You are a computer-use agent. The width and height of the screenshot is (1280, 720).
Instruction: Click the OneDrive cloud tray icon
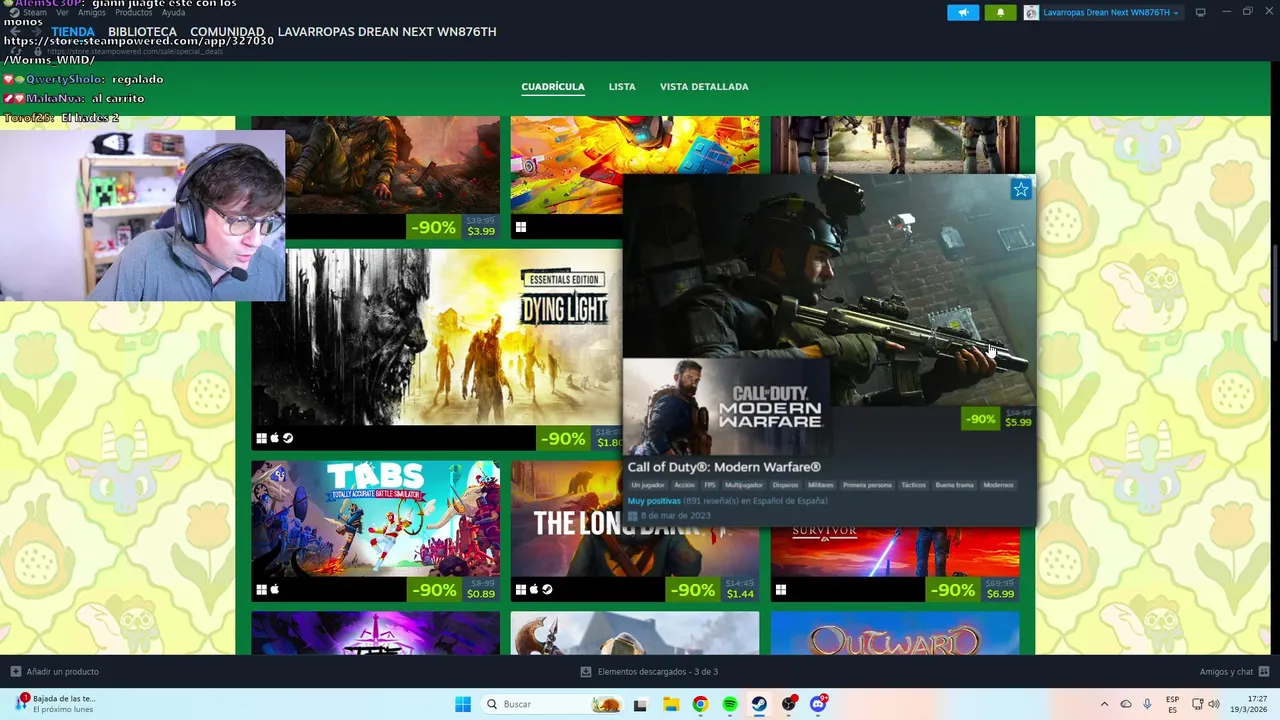[x=1126, y=704]
